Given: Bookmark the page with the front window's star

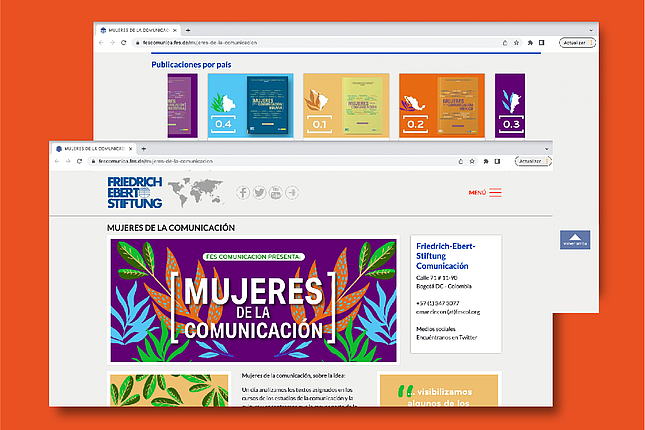Looking at the screenshot, I should pos(471,161).
